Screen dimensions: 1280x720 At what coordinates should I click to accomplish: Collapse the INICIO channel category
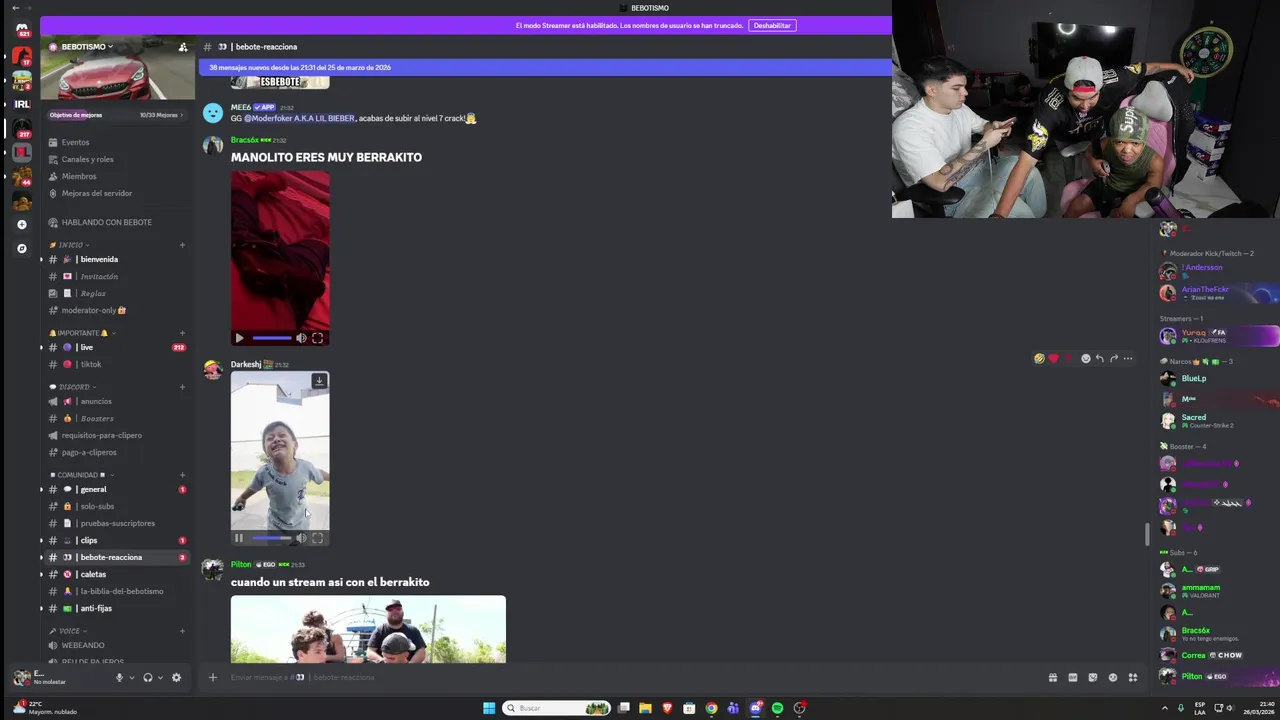click(x=71, y=245)
